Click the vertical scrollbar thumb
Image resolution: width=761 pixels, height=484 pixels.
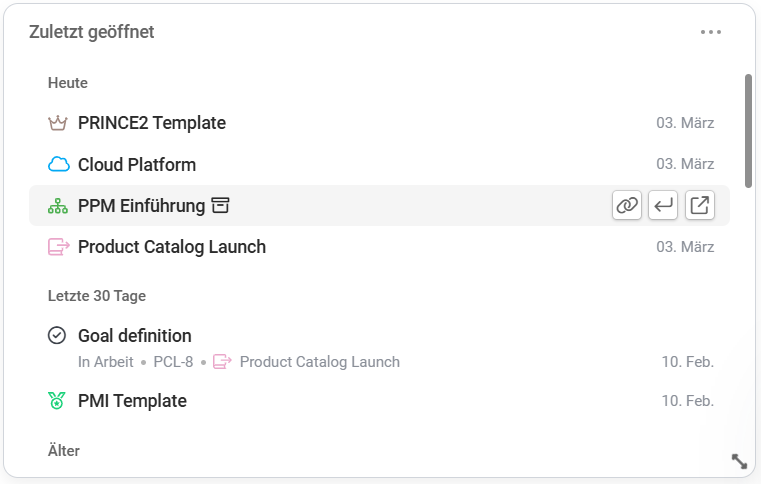coord(748,130)
